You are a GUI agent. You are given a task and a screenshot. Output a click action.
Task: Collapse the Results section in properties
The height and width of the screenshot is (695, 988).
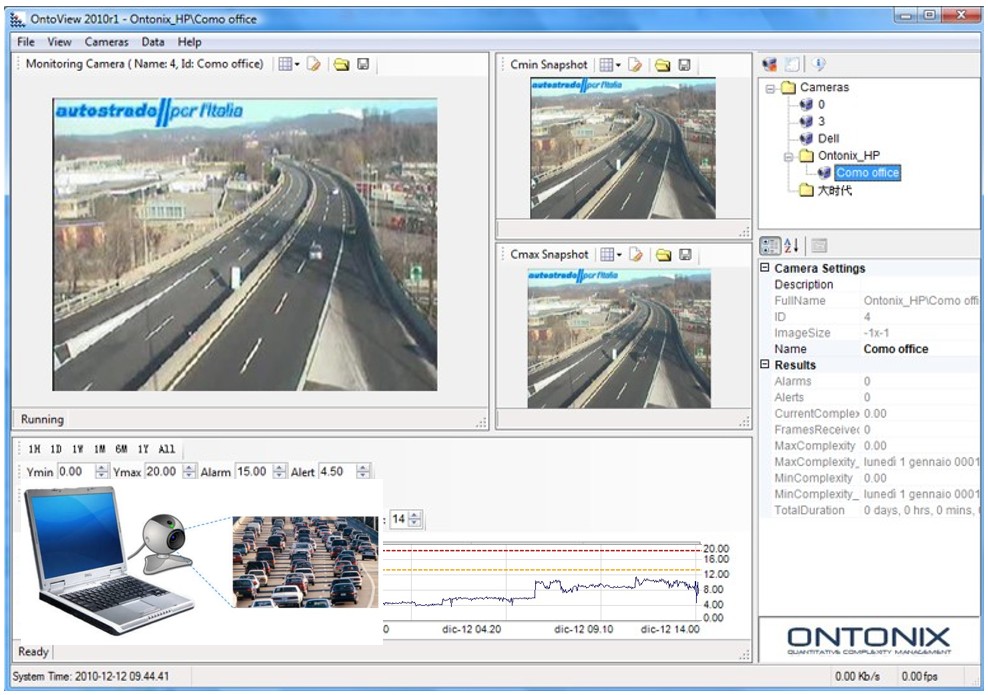766,365
